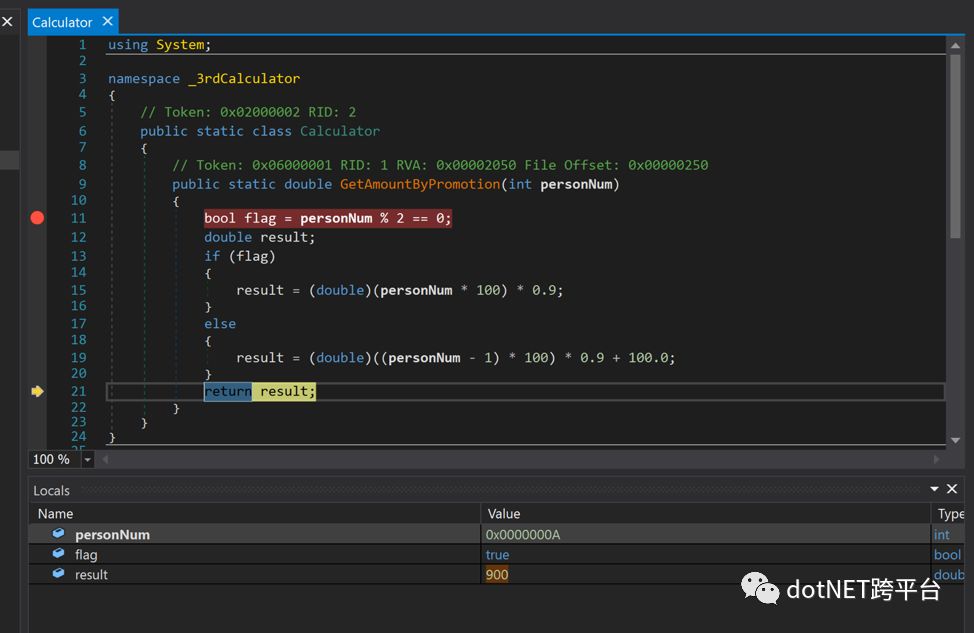This screenshot has height=633, width=974.
Task: Toggle the breakpoint on line 11
Action: [x=37, y=218]
